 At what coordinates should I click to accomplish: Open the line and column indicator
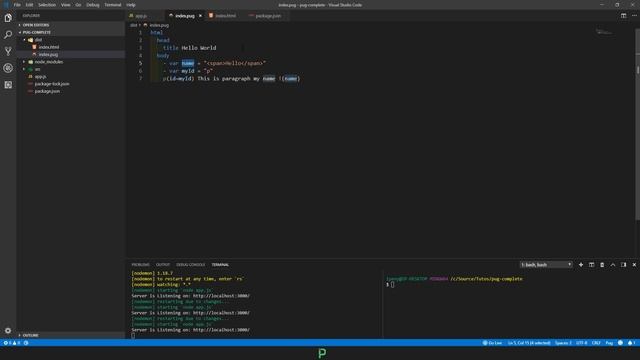pyautogui.click(x=529, y=343)
